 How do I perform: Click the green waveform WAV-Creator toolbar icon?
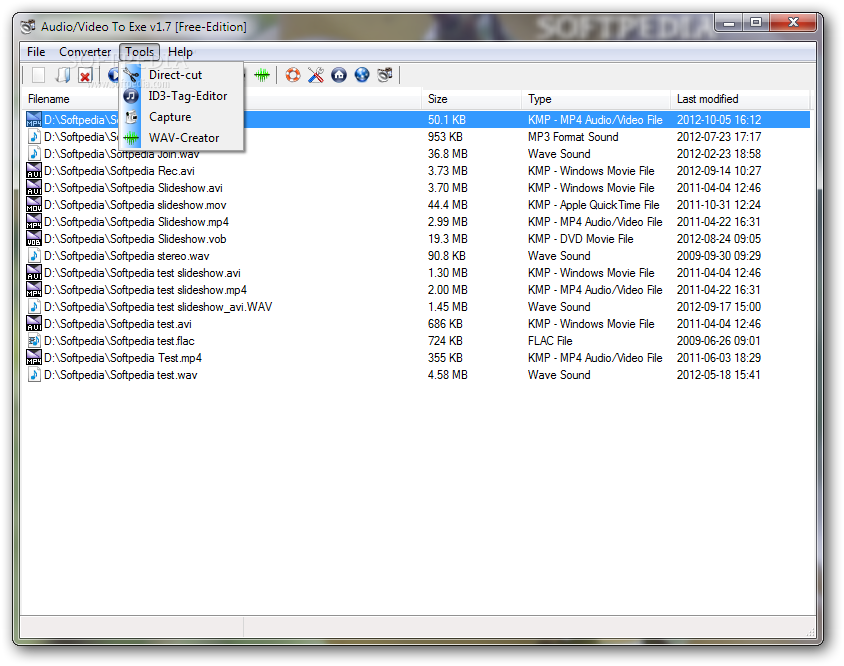(262, 75)
